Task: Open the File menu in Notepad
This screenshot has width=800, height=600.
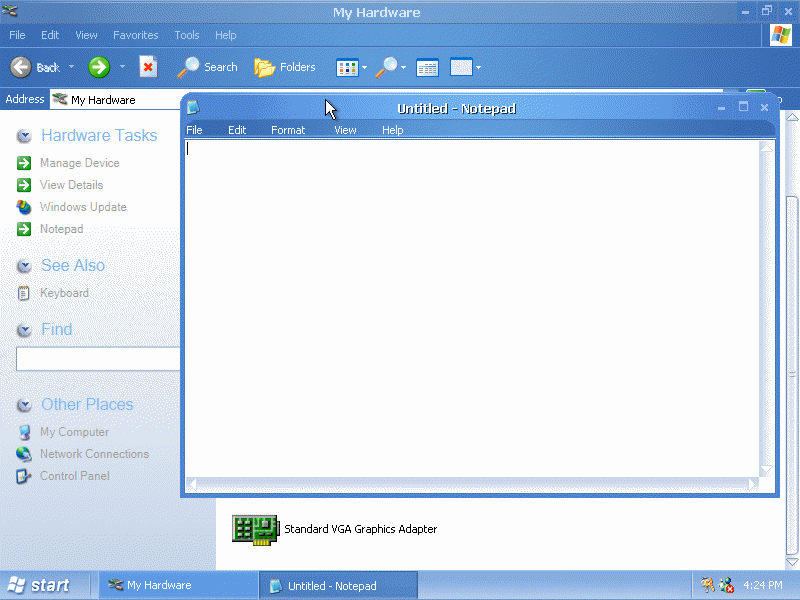Action: click(194, 130)
